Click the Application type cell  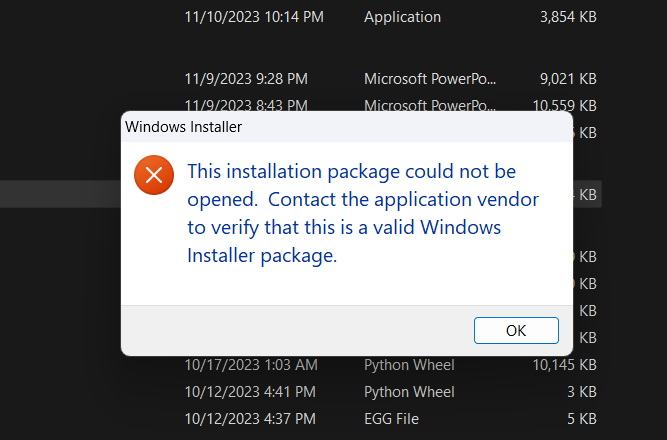[x=404, y=17]
